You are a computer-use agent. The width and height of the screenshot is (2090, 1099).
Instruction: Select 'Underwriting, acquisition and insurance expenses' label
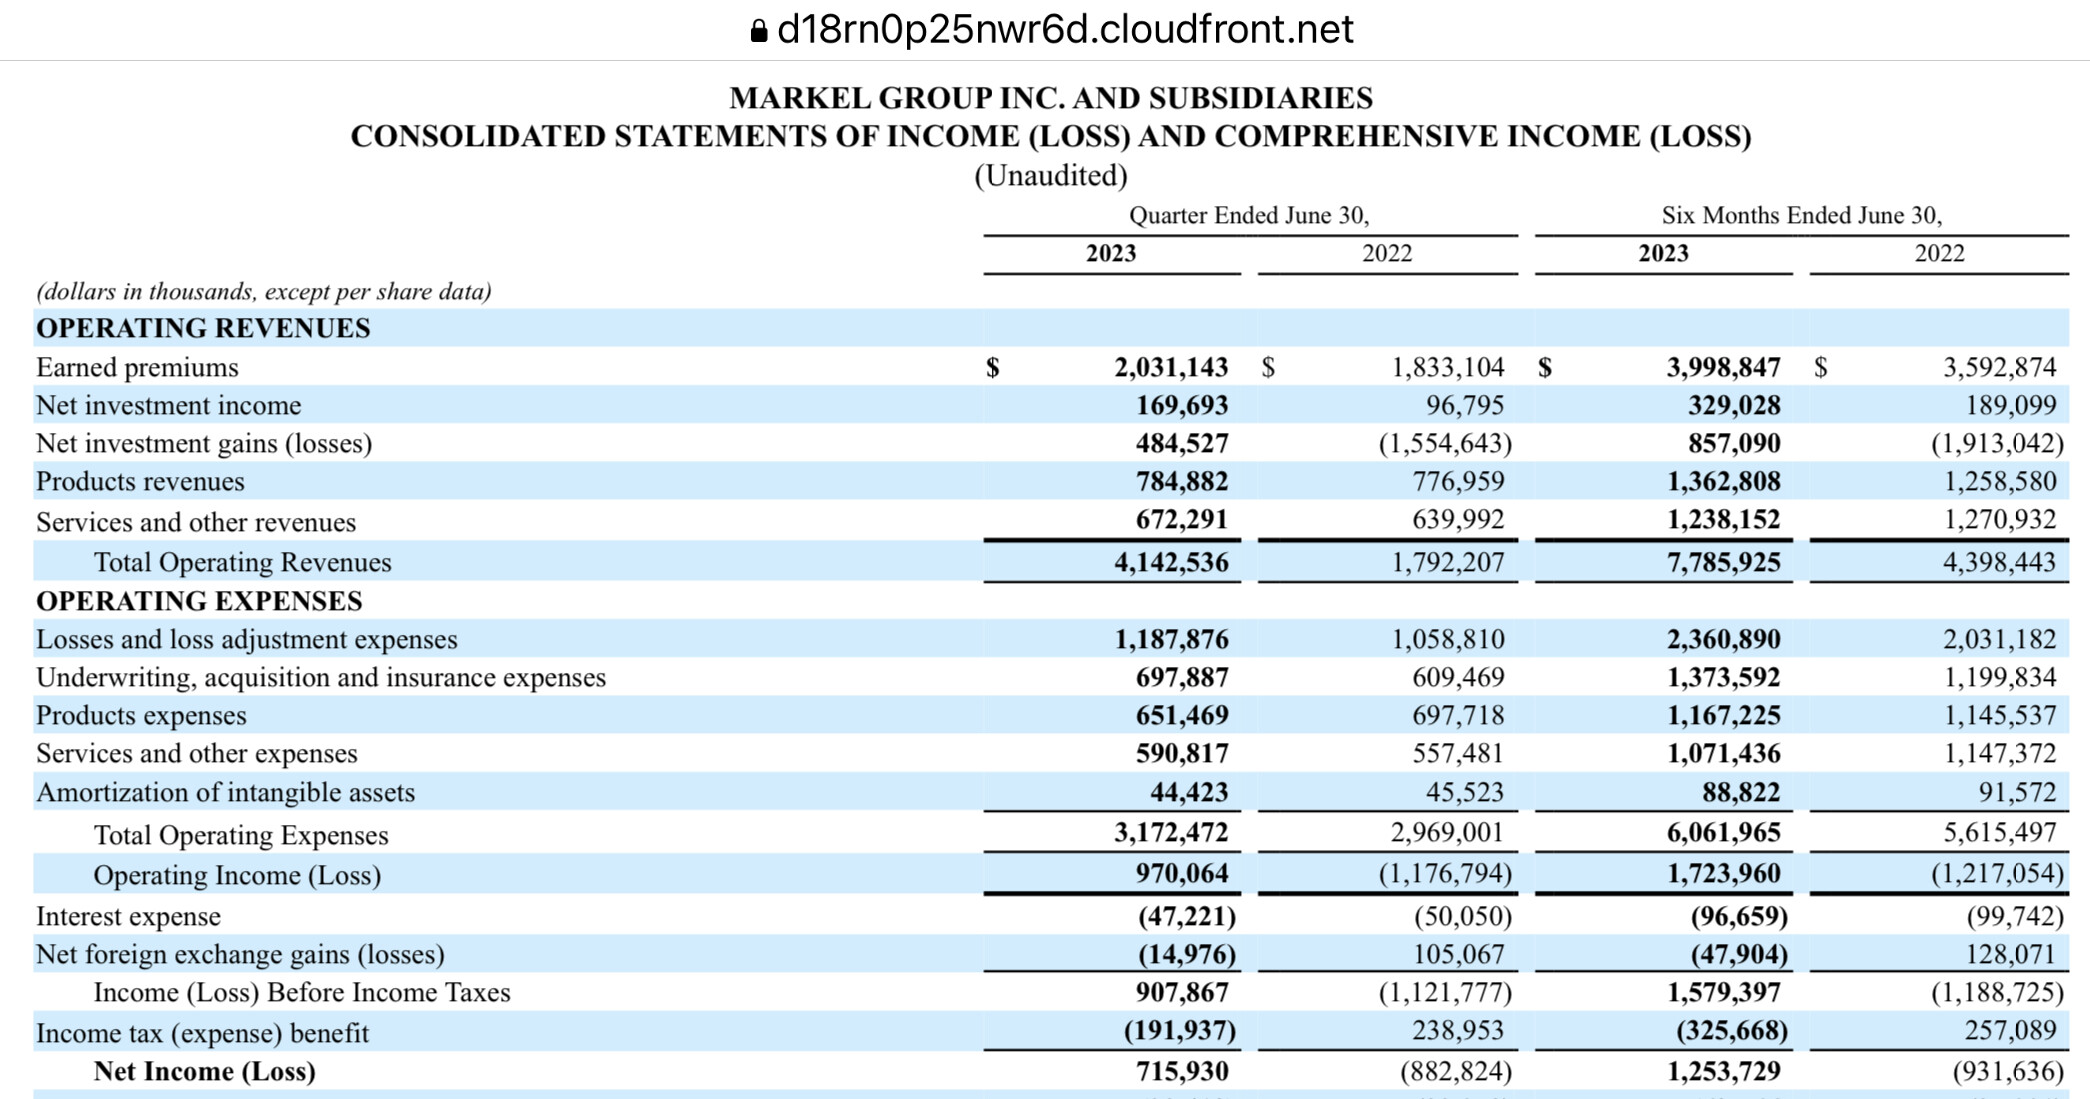[321, 678]
